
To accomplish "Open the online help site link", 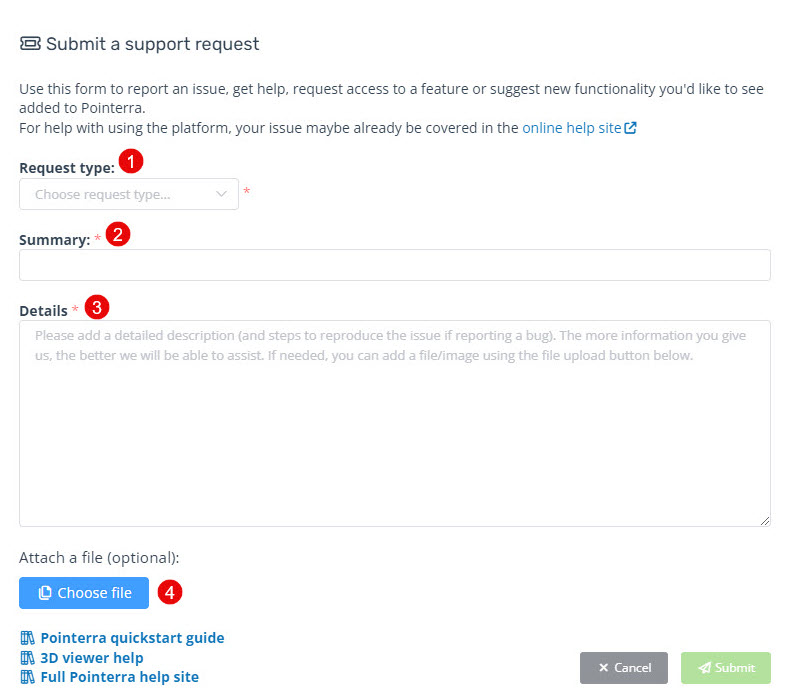I will pyautogui.click(x=571, y=128).
